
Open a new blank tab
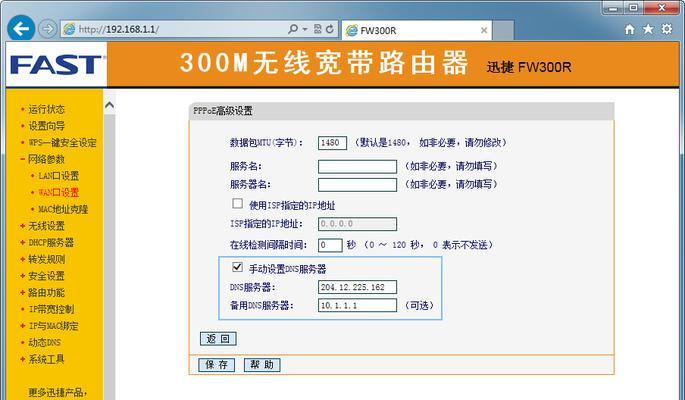coord(503,30)
